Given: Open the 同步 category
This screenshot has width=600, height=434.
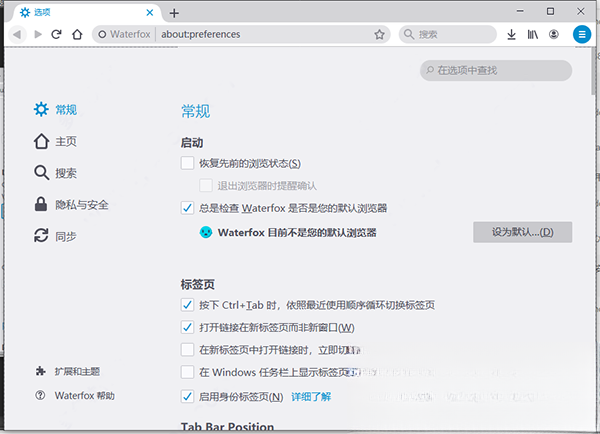Looking at the screenshot, I should (55, 236).
